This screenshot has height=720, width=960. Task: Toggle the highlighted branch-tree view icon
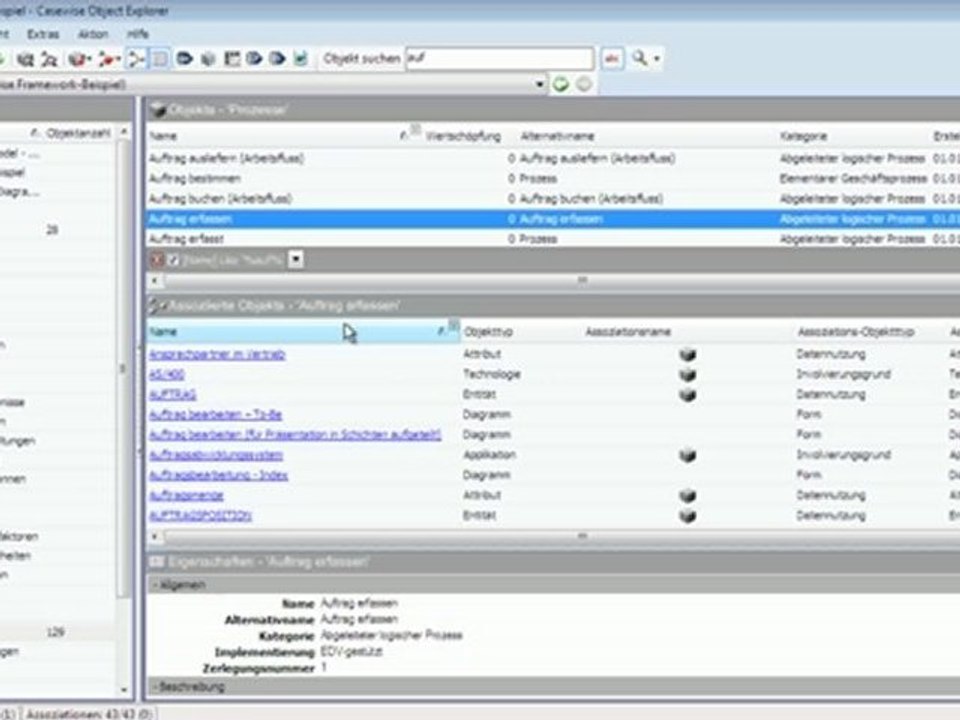pyautogui.click(x=136, y=59)
